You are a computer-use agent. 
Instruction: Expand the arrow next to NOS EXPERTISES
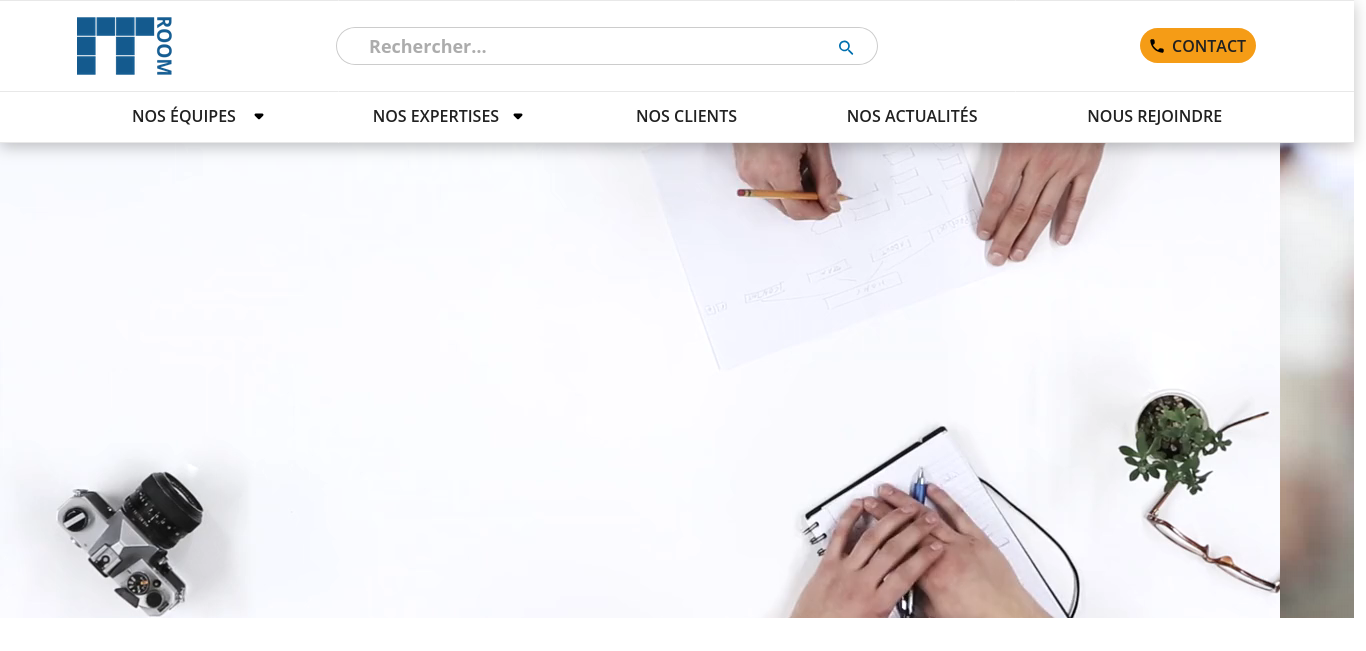pos(518,116)
